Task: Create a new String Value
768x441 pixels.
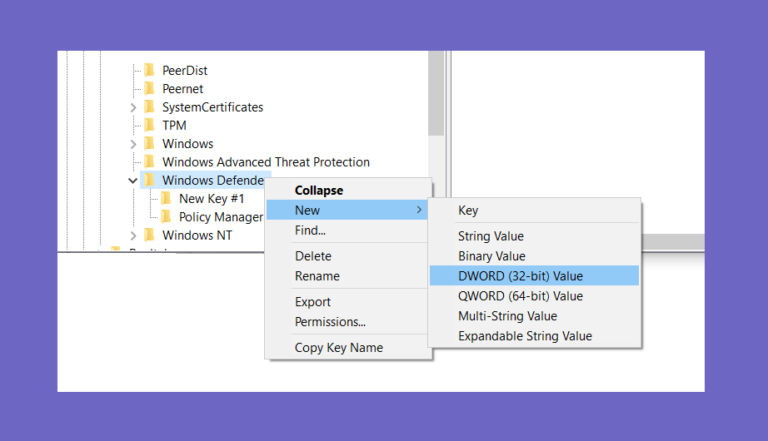Action: pyautogui.click(x=534, y=236)
